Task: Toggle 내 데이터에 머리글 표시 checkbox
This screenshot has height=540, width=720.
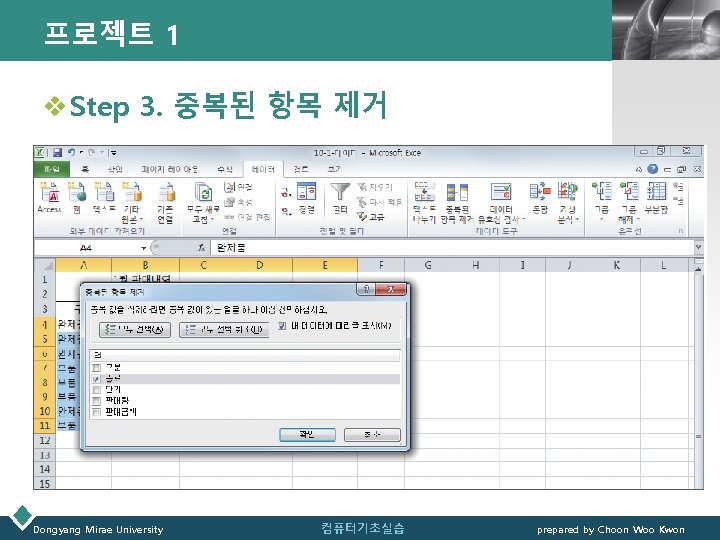Action: [x=282, y=326]
